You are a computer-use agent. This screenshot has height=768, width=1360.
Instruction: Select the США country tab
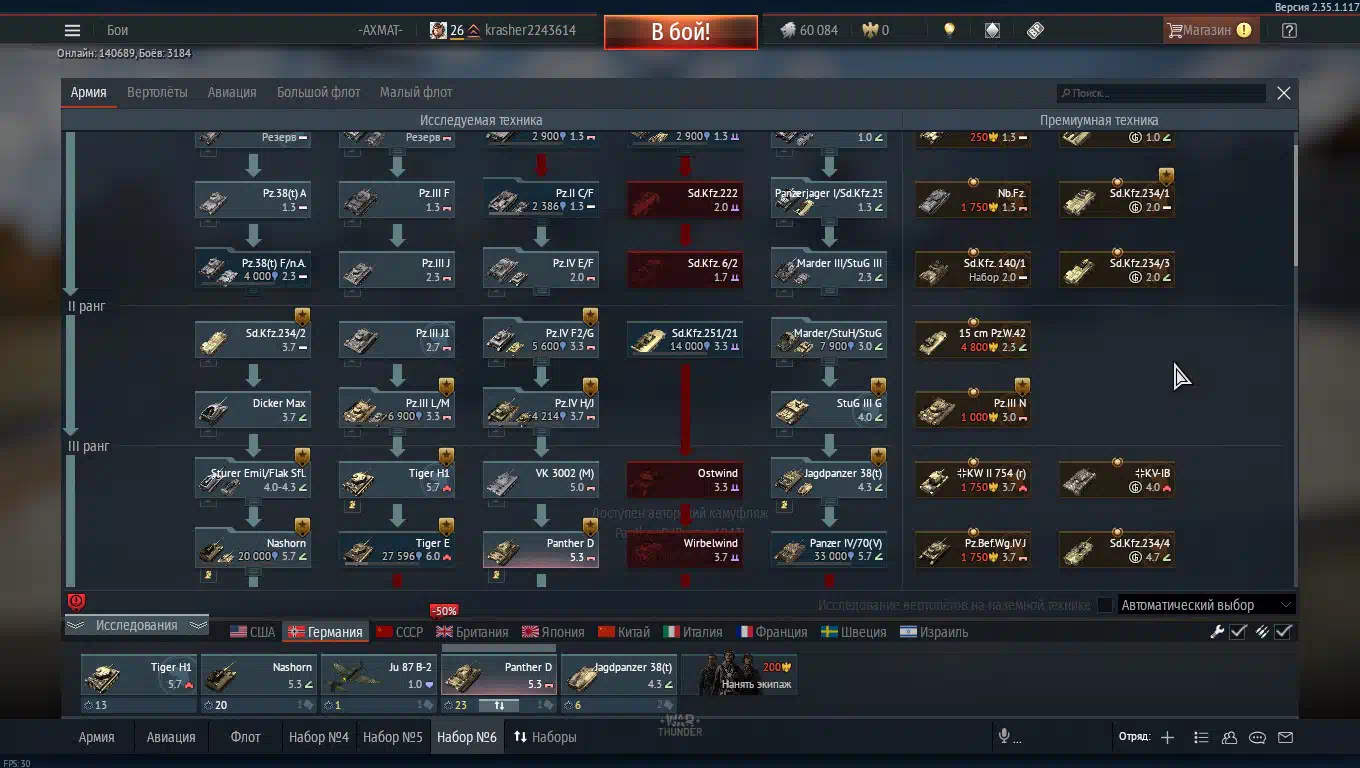[x=252, y=632]
